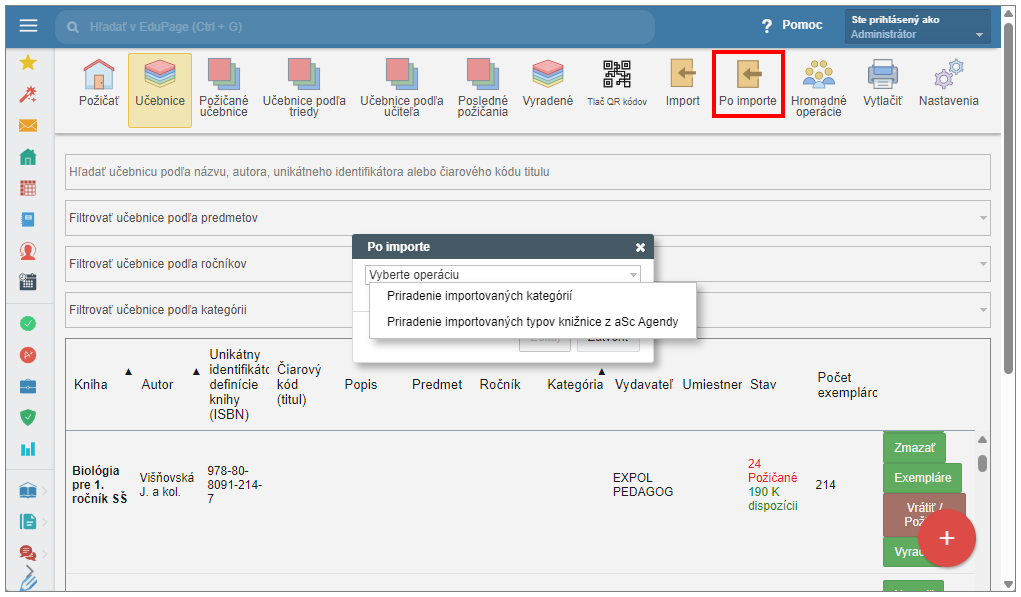Screen dimensions: 1021x597
Task: Click the green Exempláre button
Action: [922, 478]
